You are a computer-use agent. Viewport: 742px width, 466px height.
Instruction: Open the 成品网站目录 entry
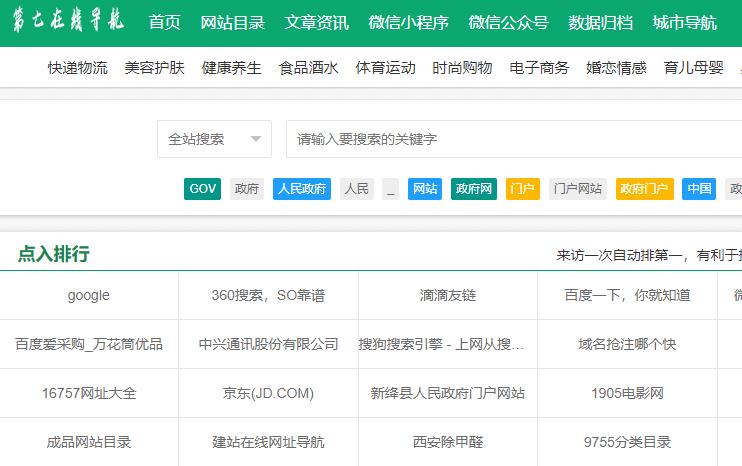(88, 442)
